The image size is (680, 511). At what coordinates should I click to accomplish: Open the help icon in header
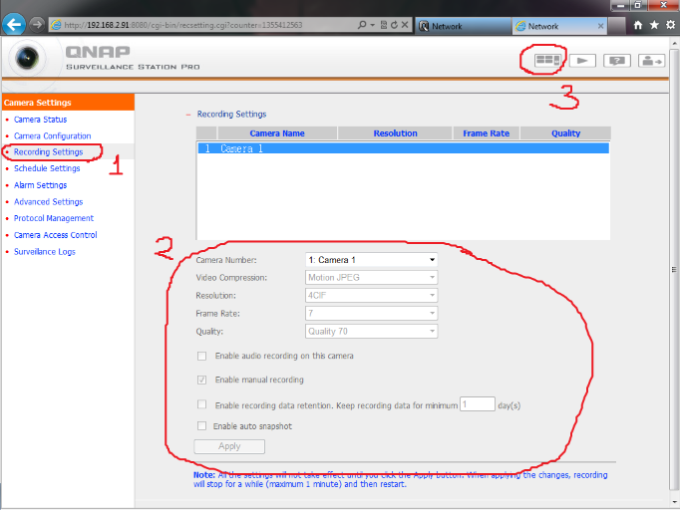[618, 60]
